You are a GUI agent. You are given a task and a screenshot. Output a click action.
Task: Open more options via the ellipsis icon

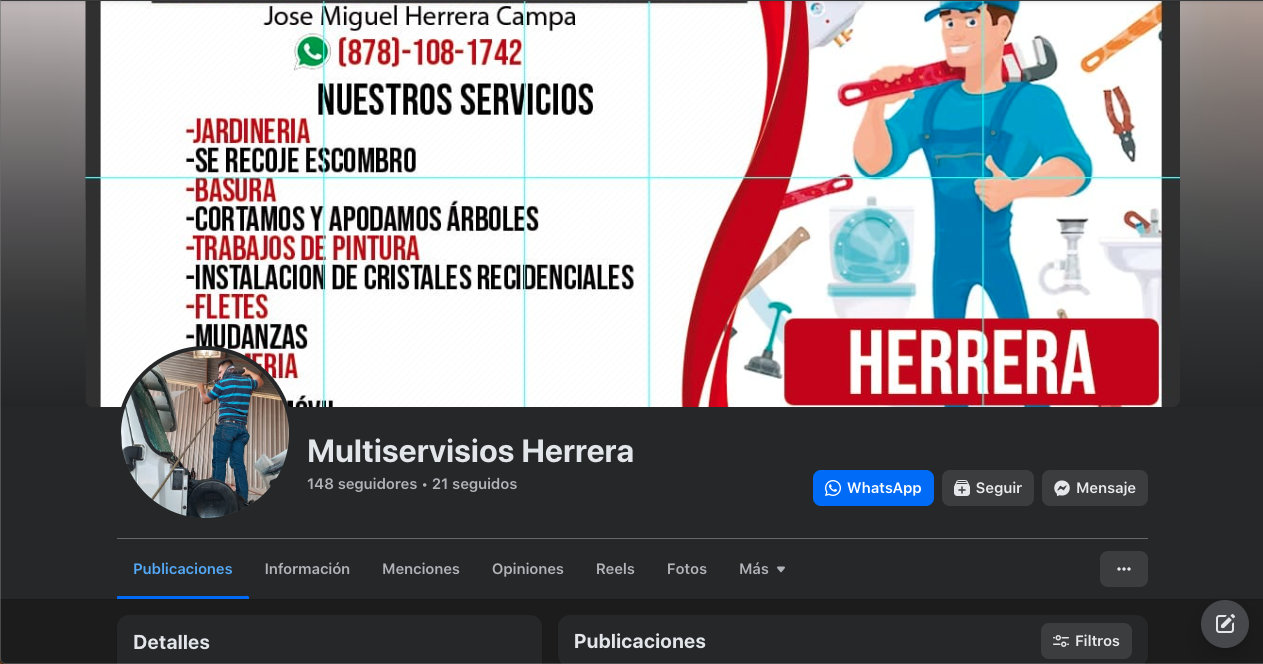[x=1123, y=568]
